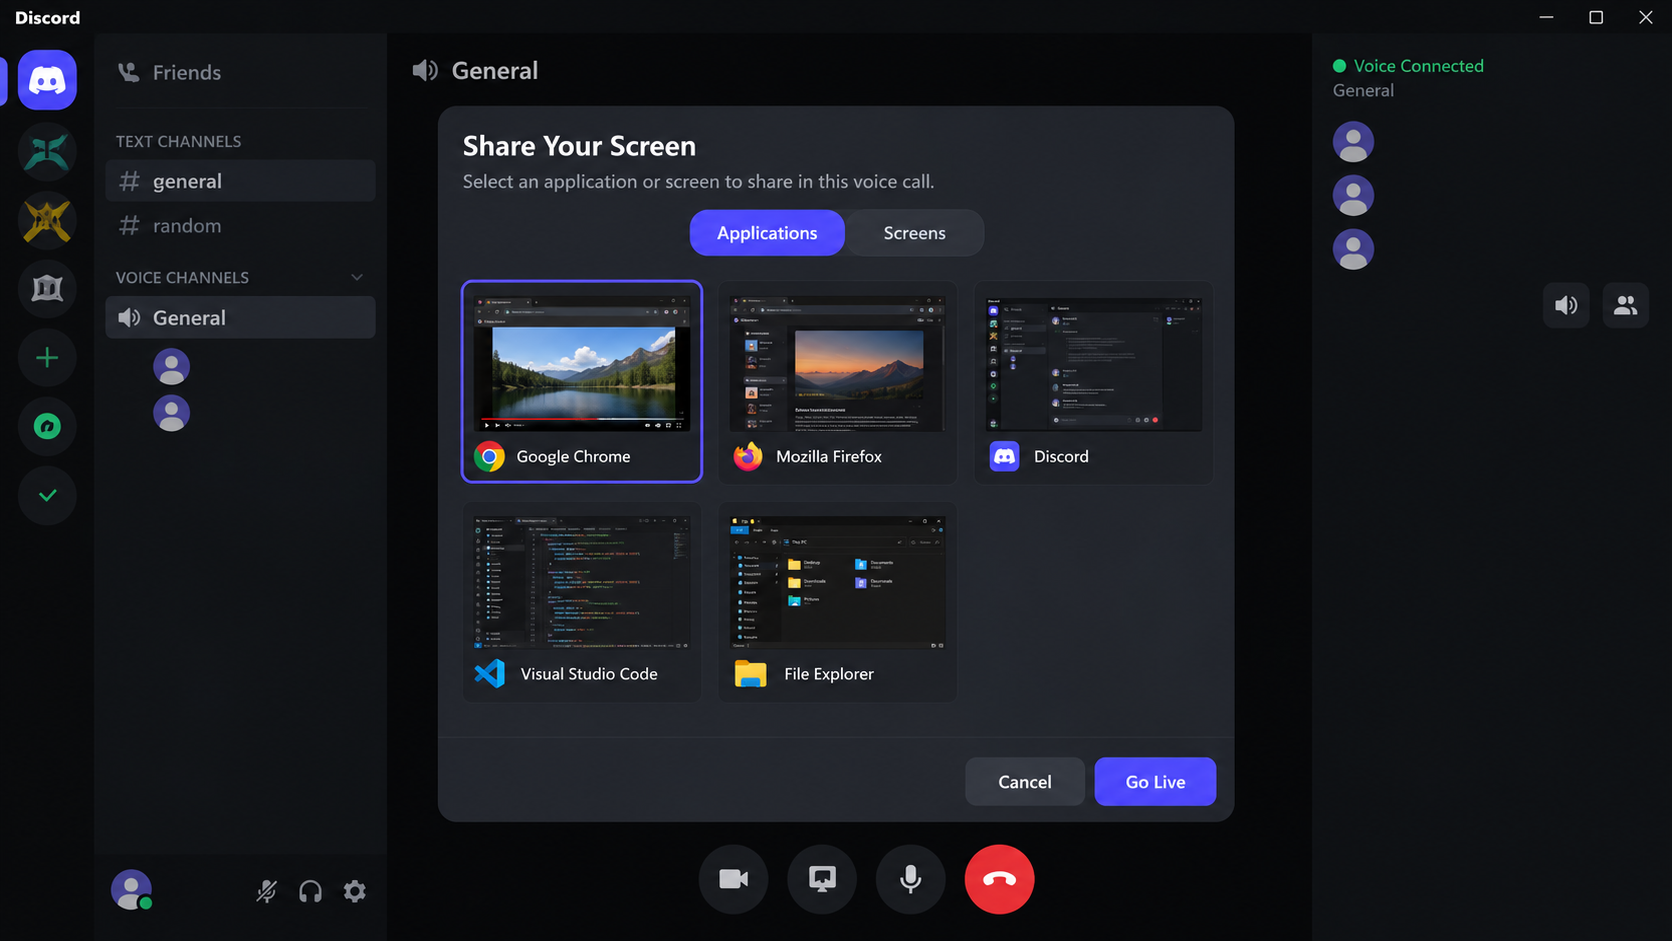Screen dimensions: 1672x941
Task: Turn on camera in call controls
Action: [734, 879]
